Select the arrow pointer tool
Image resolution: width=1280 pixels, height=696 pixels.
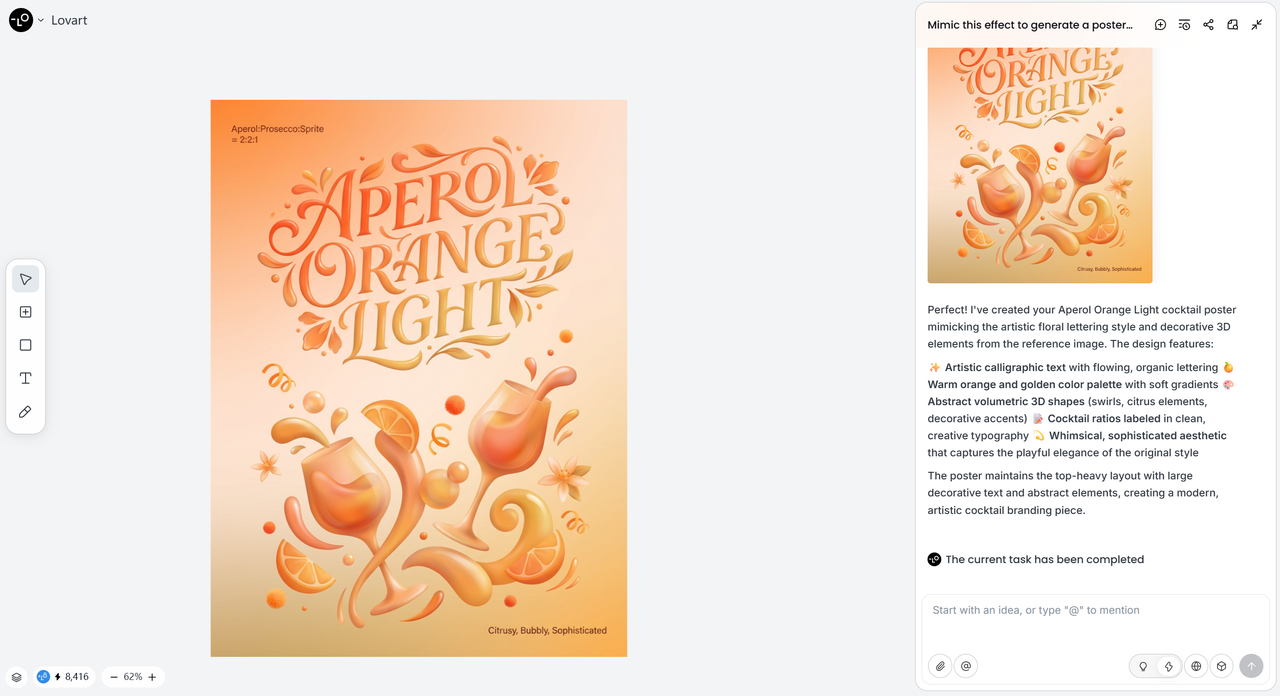coord(26,279)
